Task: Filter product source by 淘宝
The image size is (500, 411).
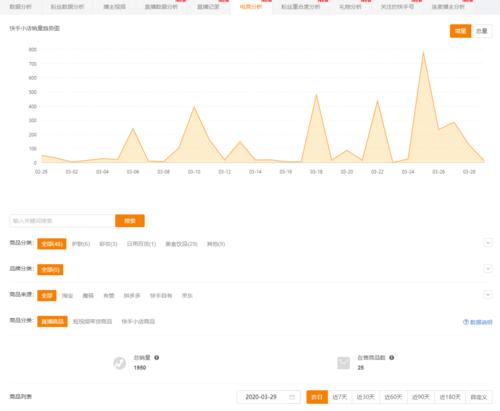Action: click(x=67, y=296)
